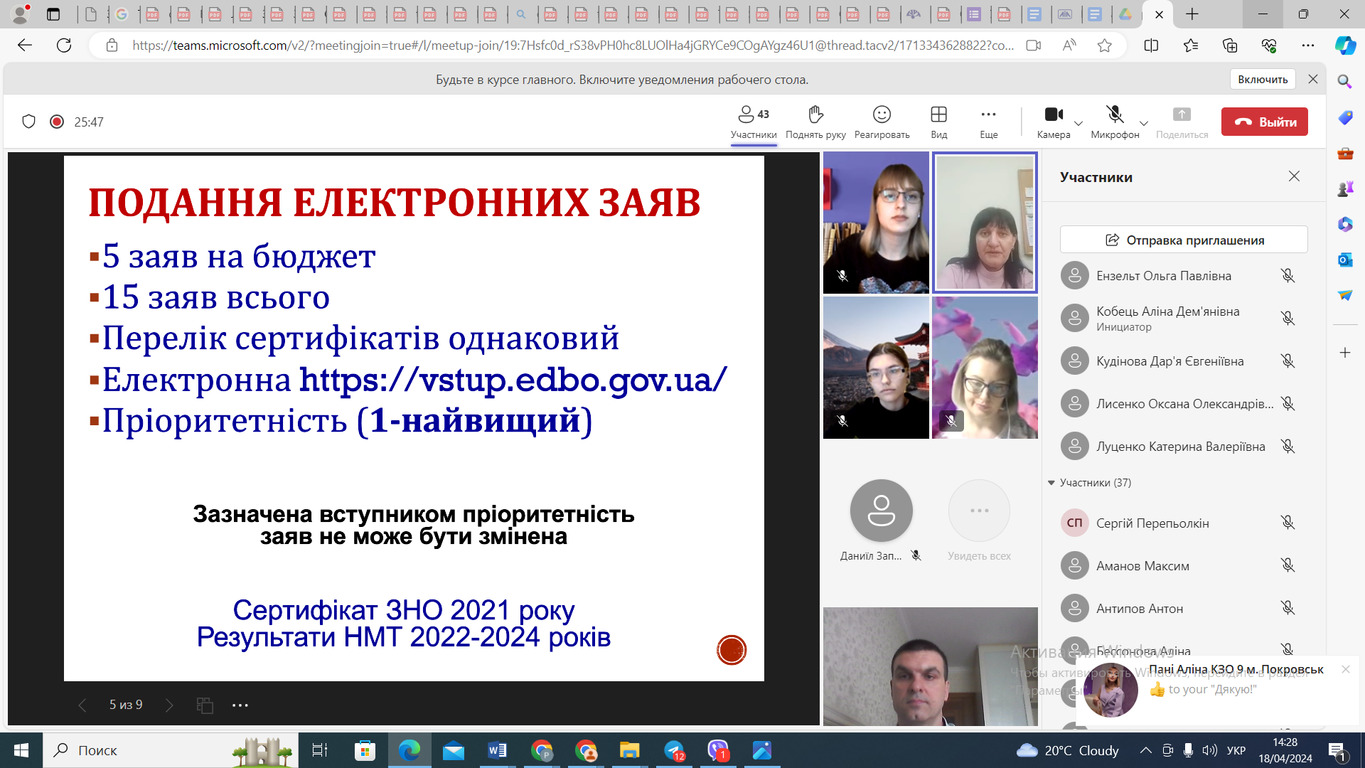The height and width of the screenshot is (768, 1365).
Task: Leave the meeting with Выйти button
Action: click(x=1264, y=122)
